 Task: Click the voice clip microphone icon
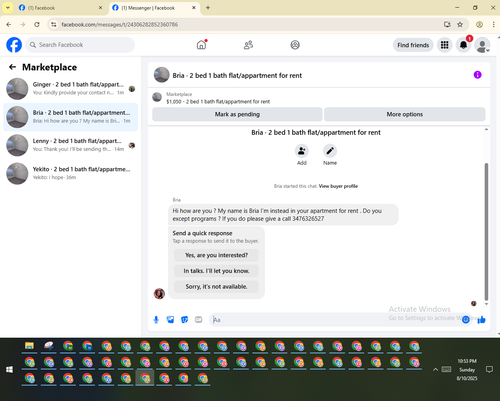coord(156,320)
